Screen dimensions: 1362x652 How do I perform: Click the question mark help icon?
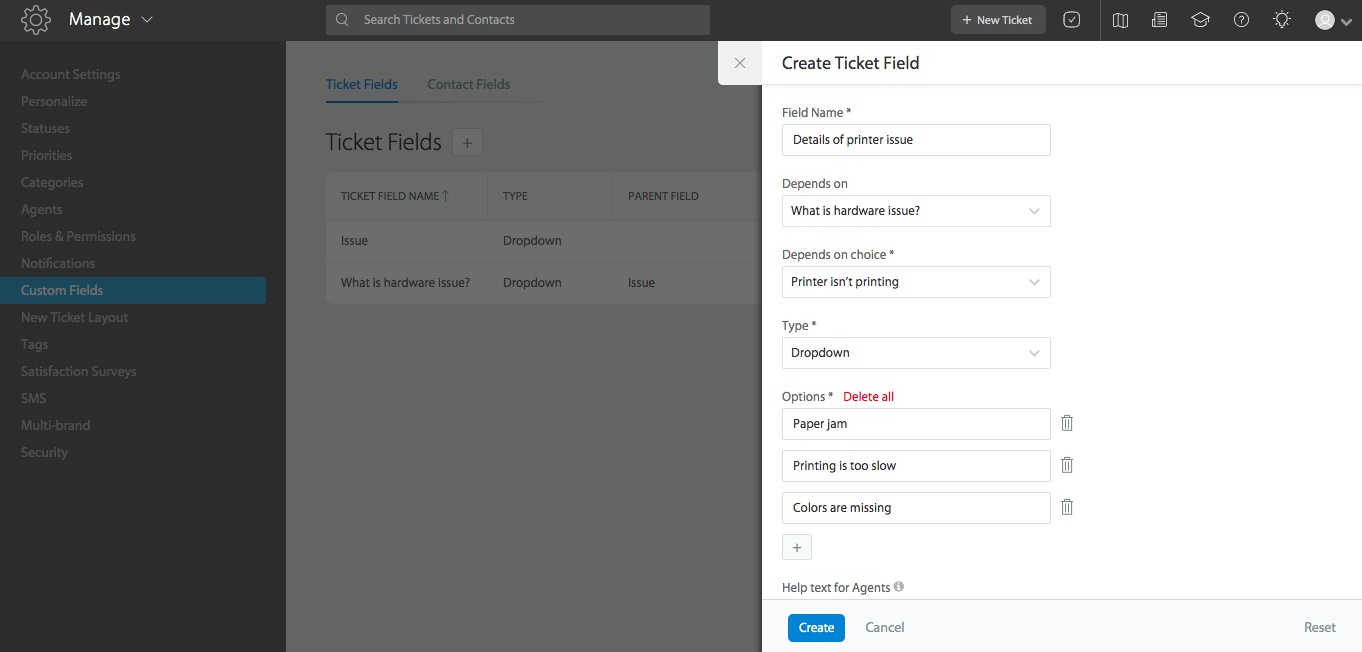1241,19
